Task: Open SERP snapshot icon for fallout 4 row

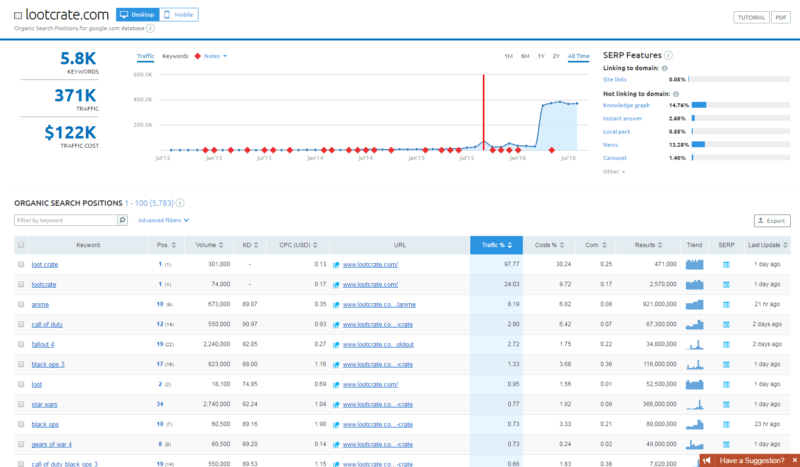Action: click(x=726, y=345)
